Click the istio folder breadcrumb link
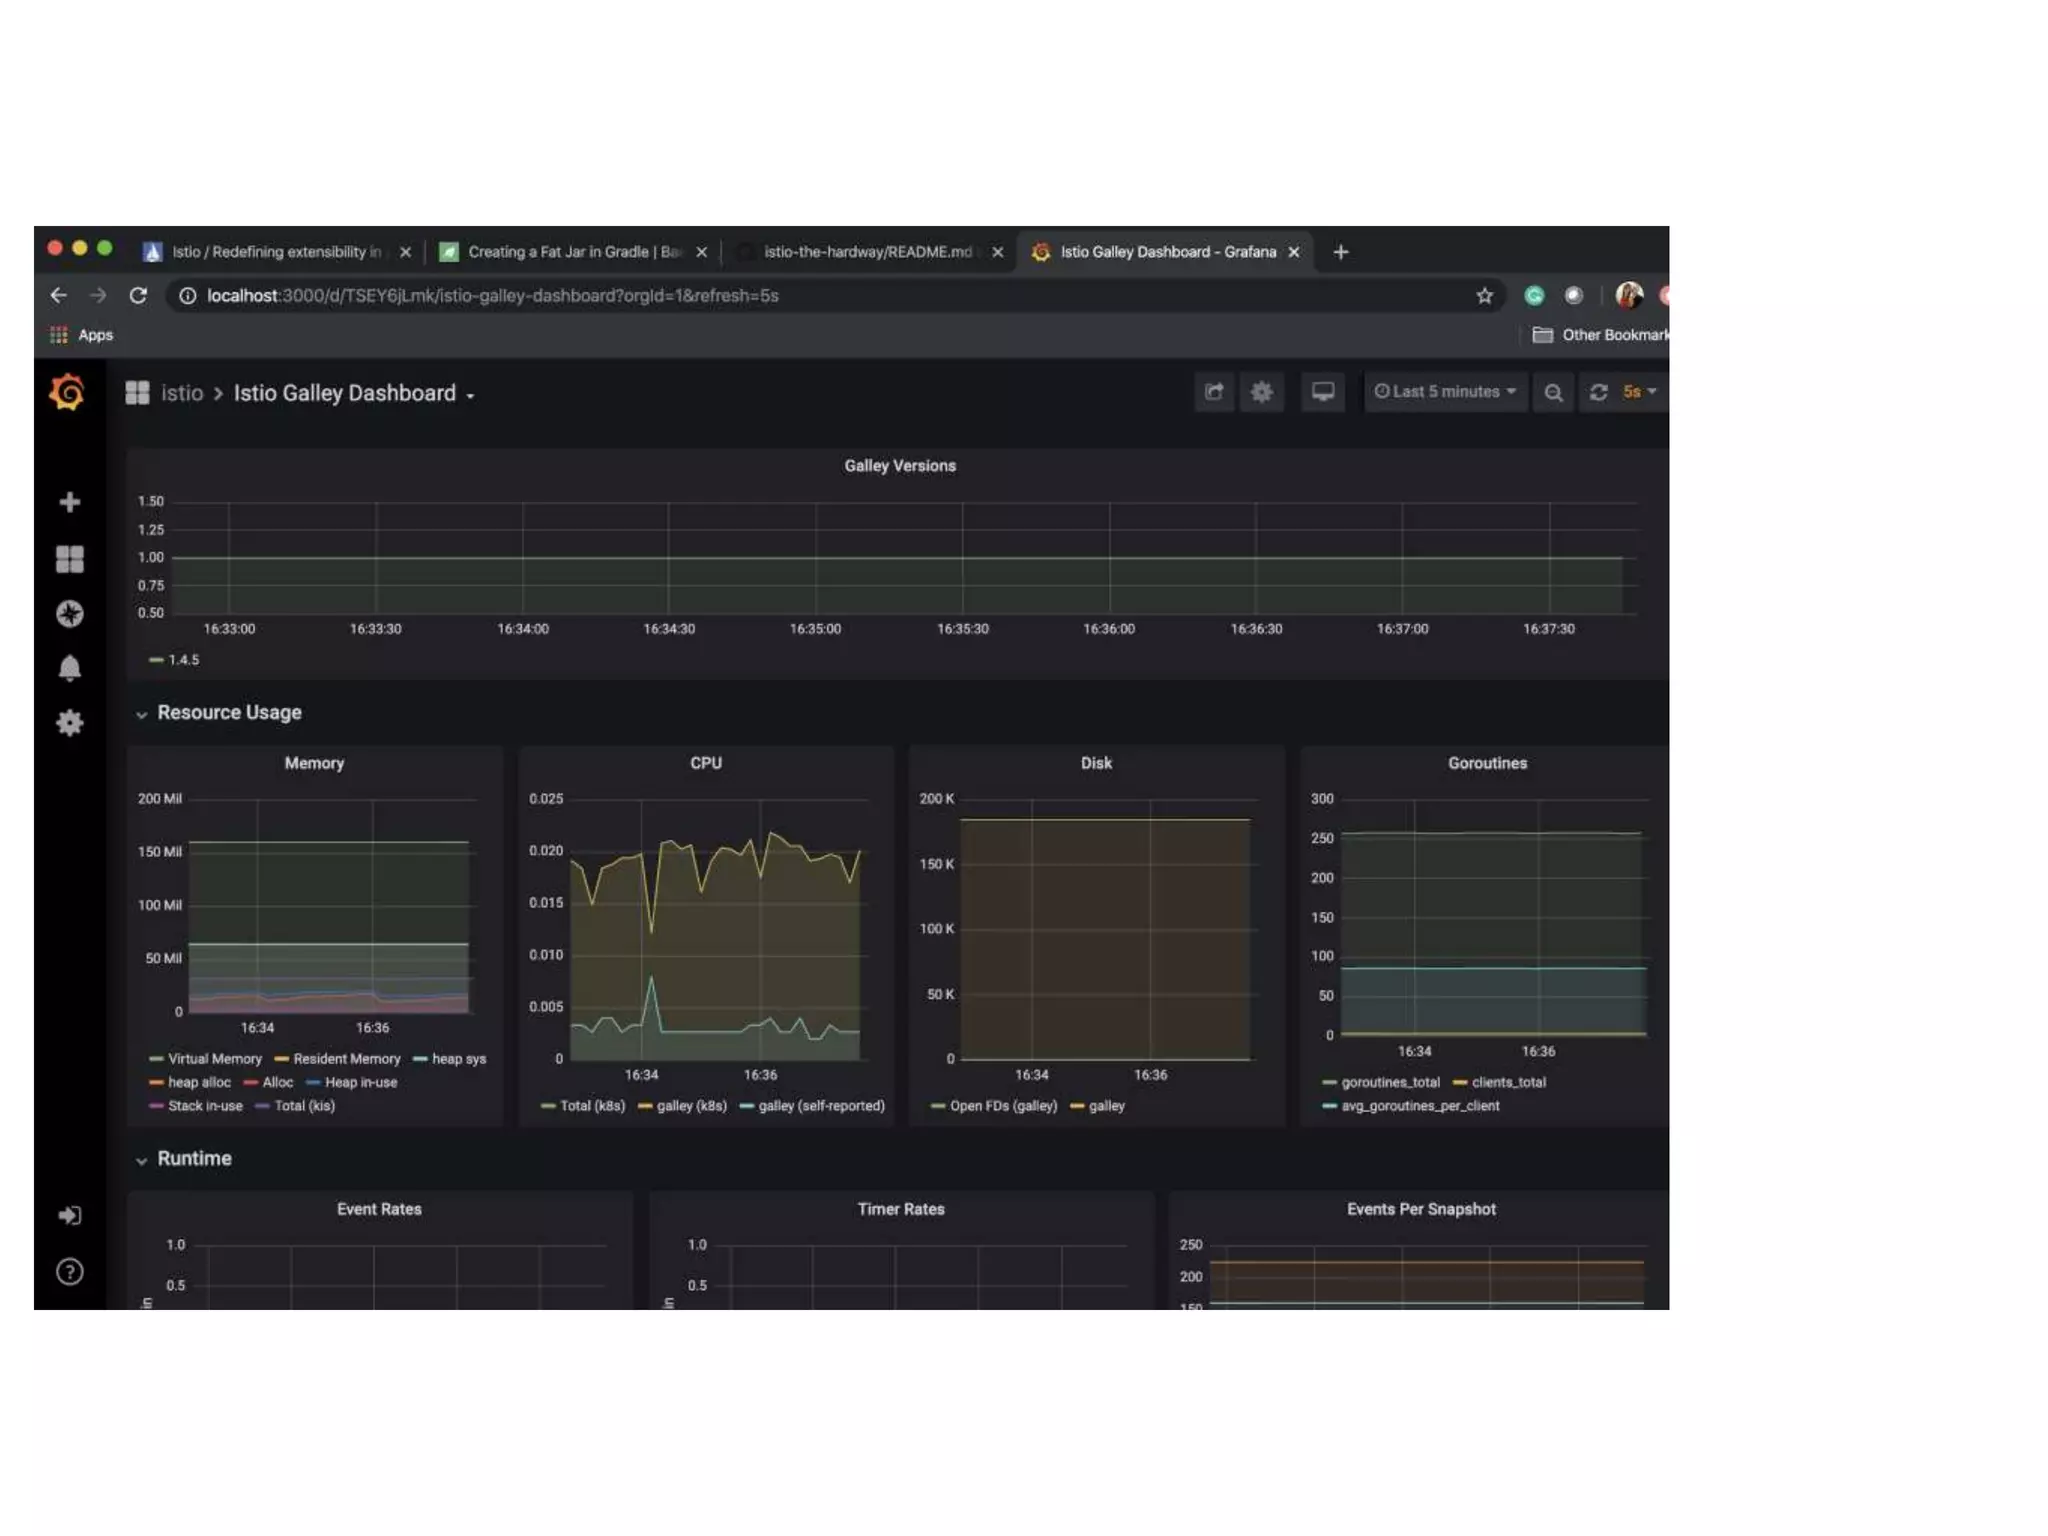2048x1536 pixels. point(182,393)
